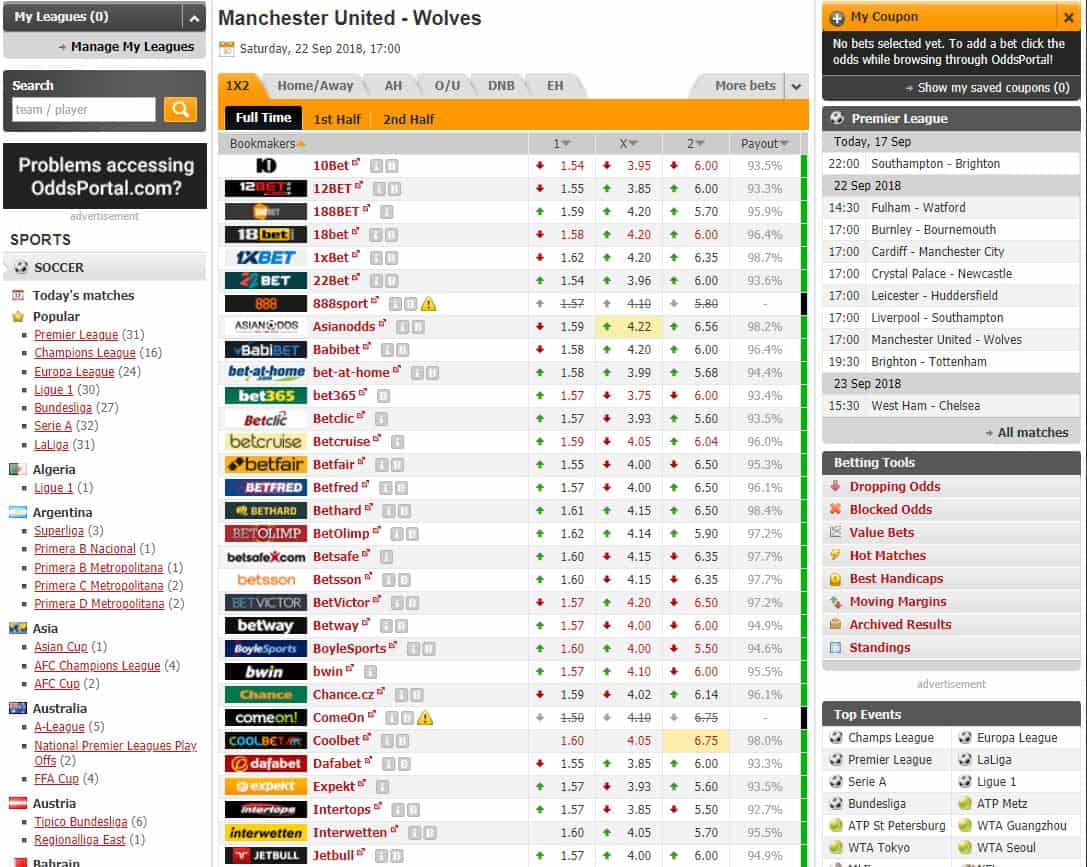Click the Dropping Odds arrow icon
This screenshot has height=867, width=1087.
pyautogui.click(x=835, y=487)
